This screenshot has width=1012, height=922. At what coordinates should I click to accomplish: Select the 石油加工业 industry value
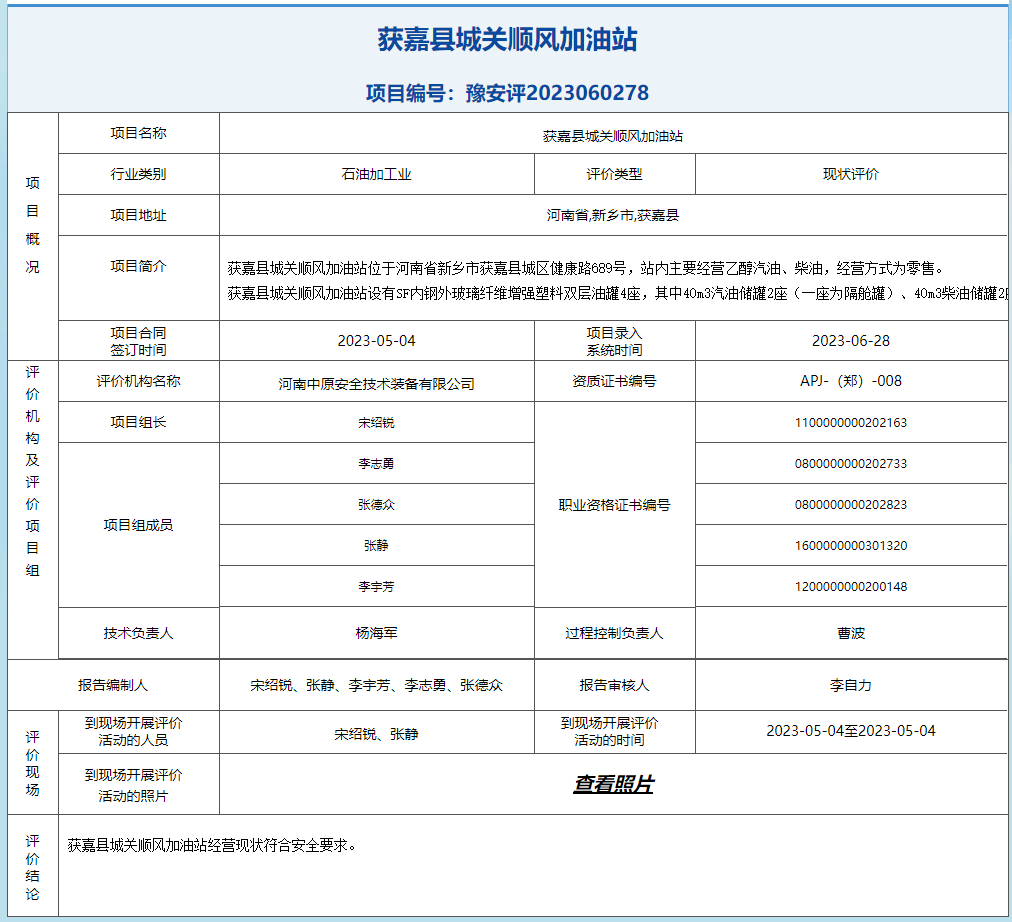coord(376,174)
